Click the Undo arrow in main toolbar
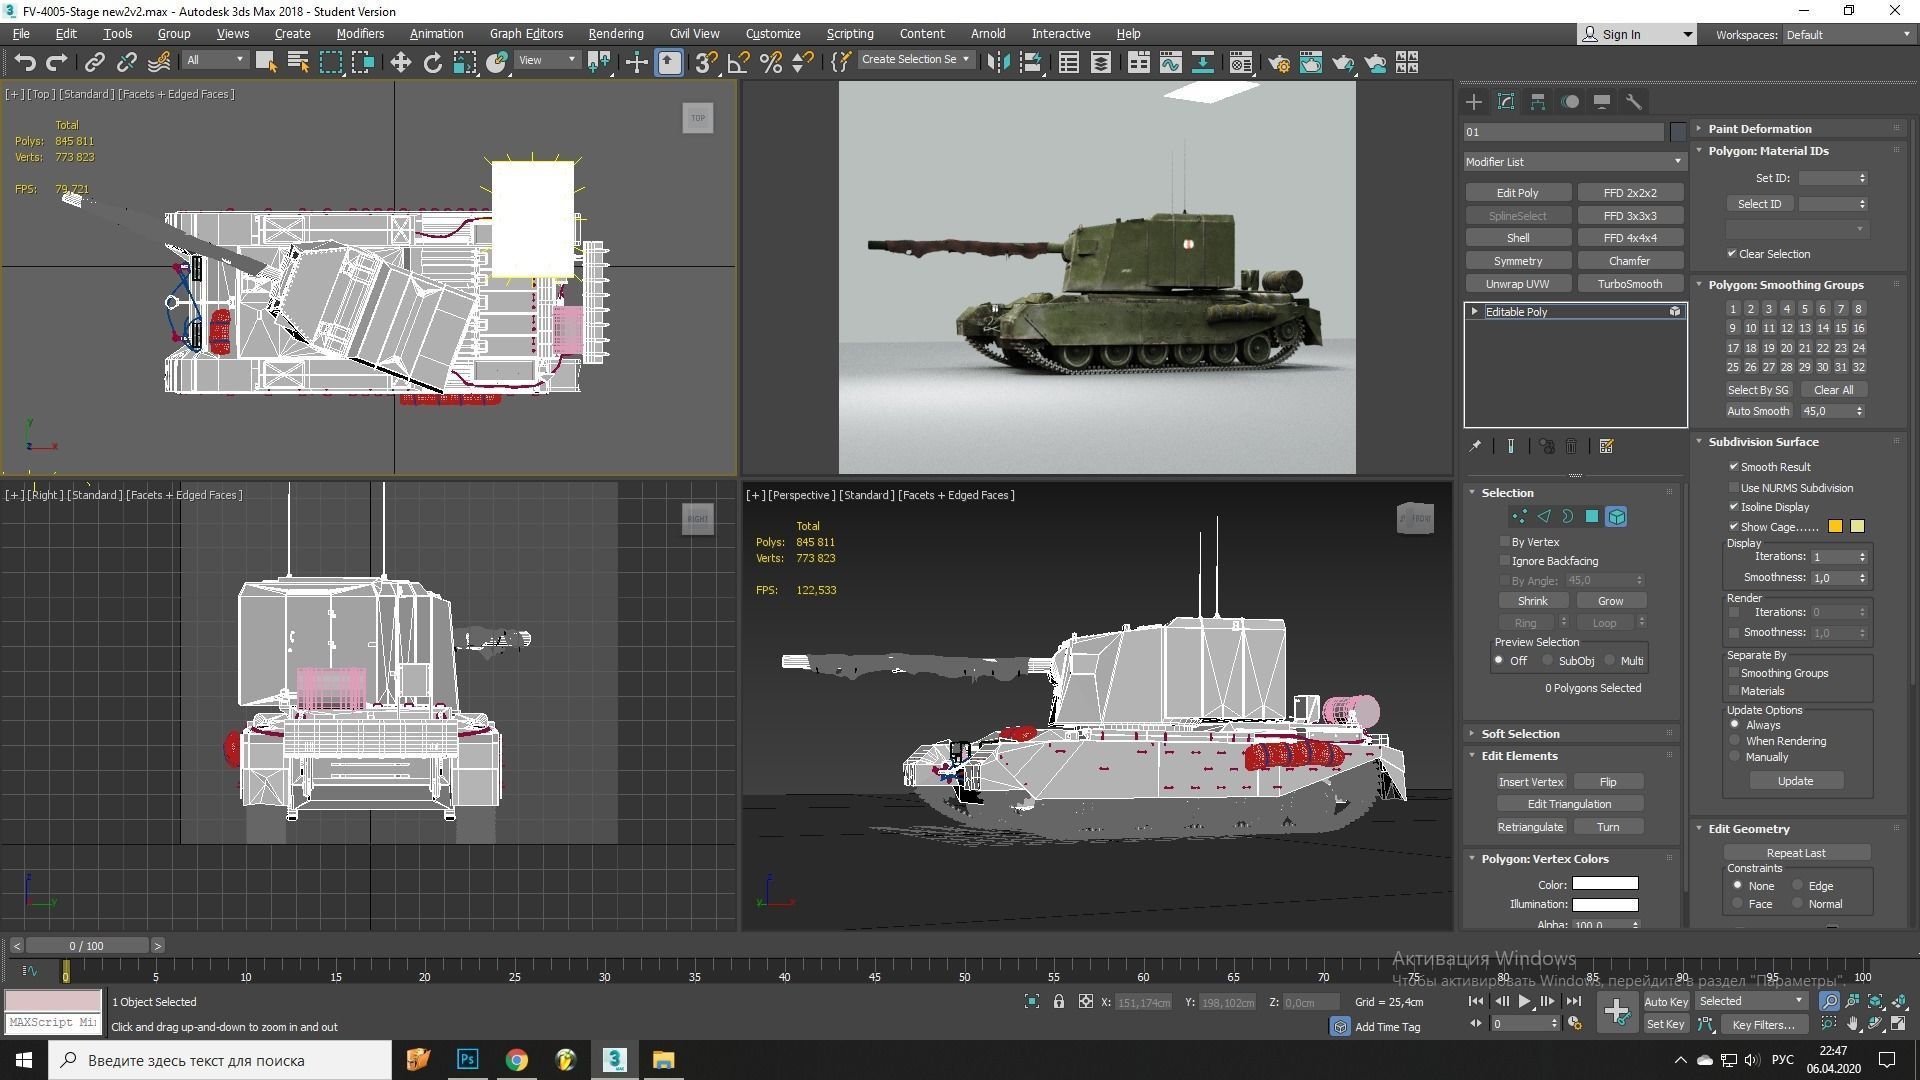Image resolution: width=1920 pixels, height=1080 pixels. click(25, 63)
